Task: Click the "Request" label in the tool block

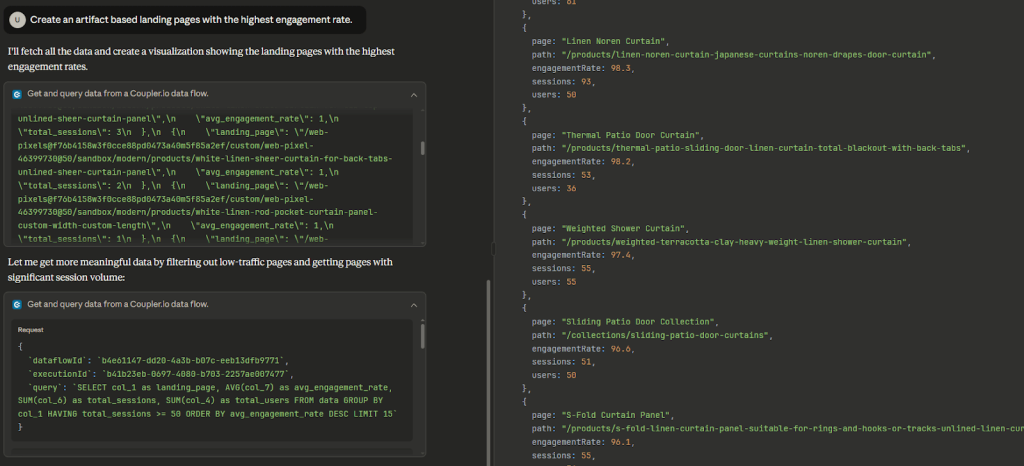Action: (31, 330)
